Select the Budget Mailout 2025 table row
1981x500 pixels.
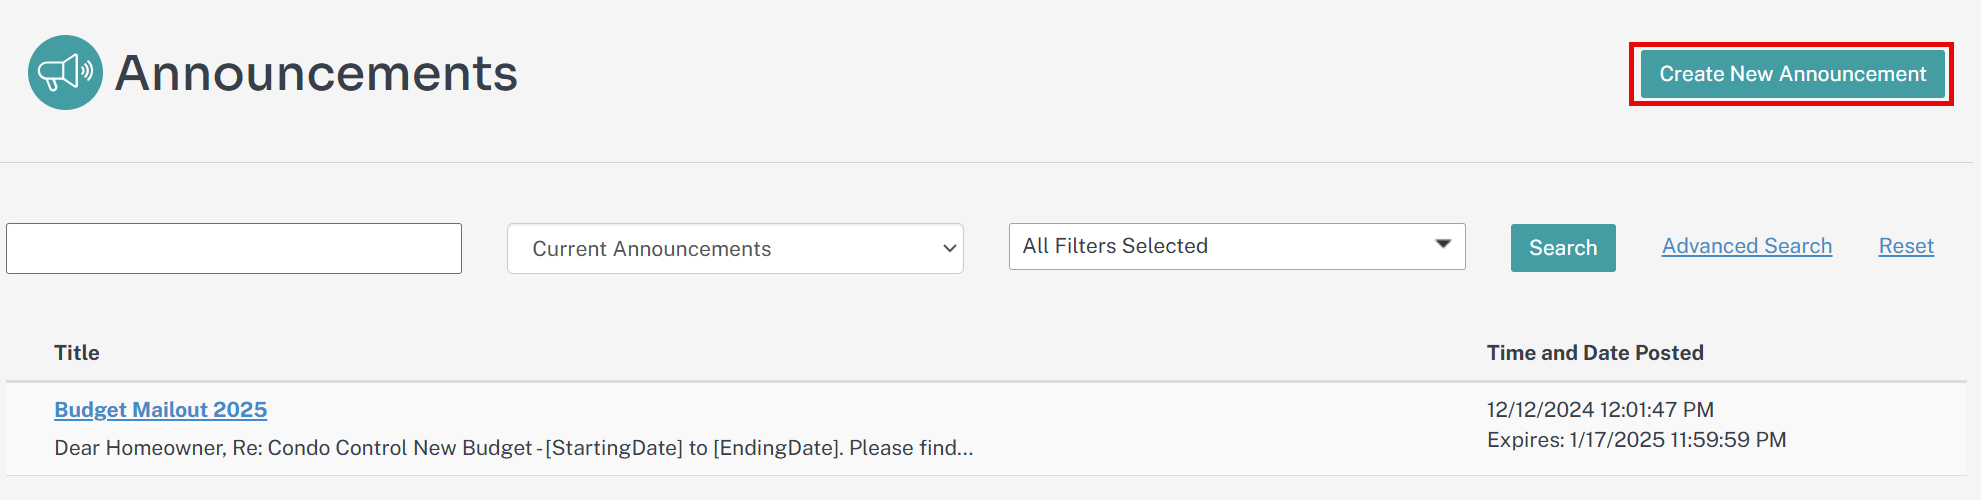click(x=986, y=429)
